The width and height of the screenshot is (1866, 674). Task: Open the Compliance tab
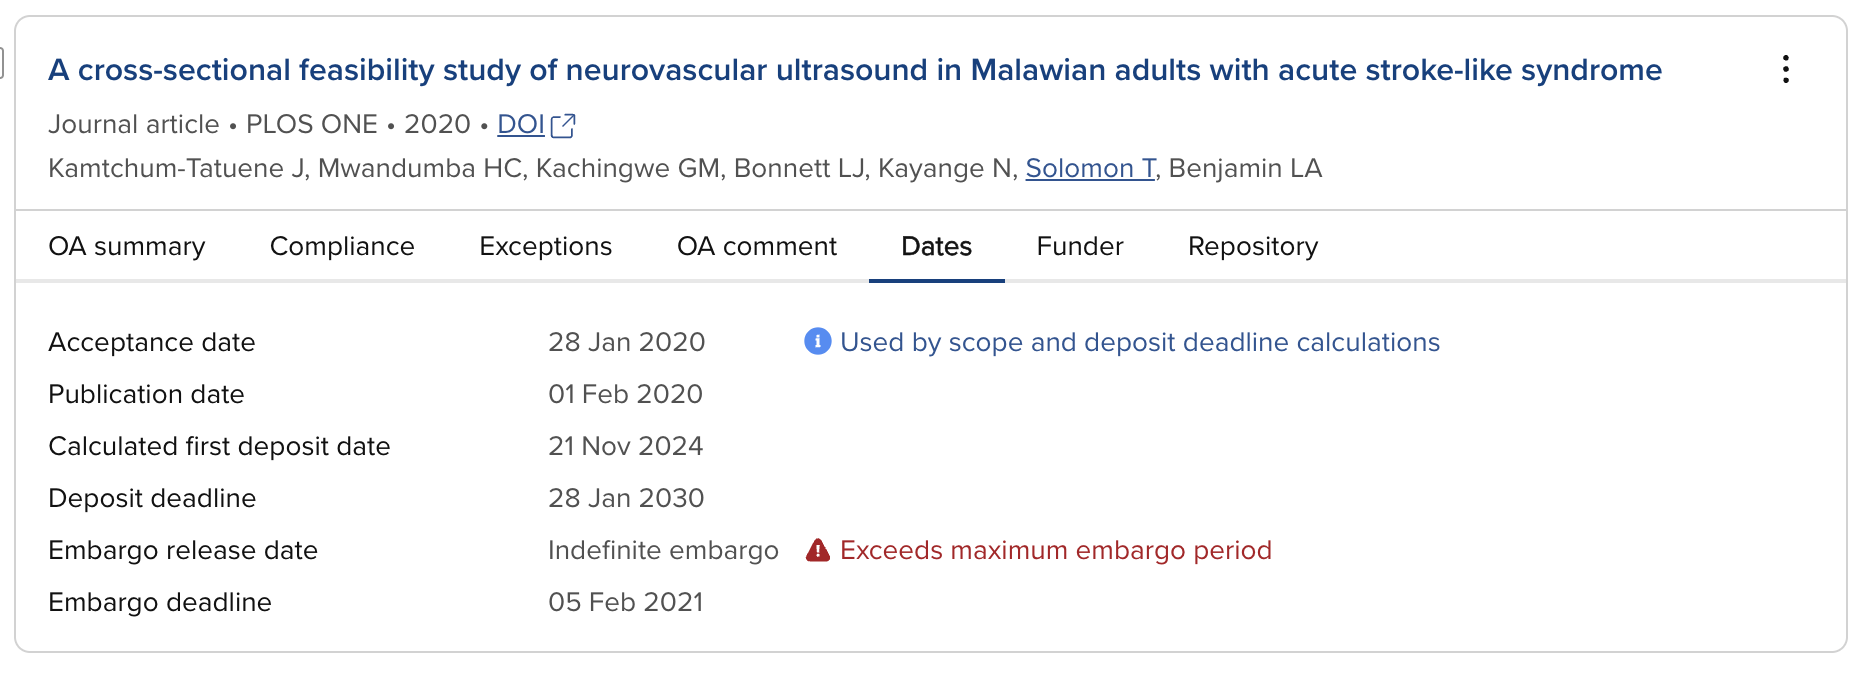[342, 246]
